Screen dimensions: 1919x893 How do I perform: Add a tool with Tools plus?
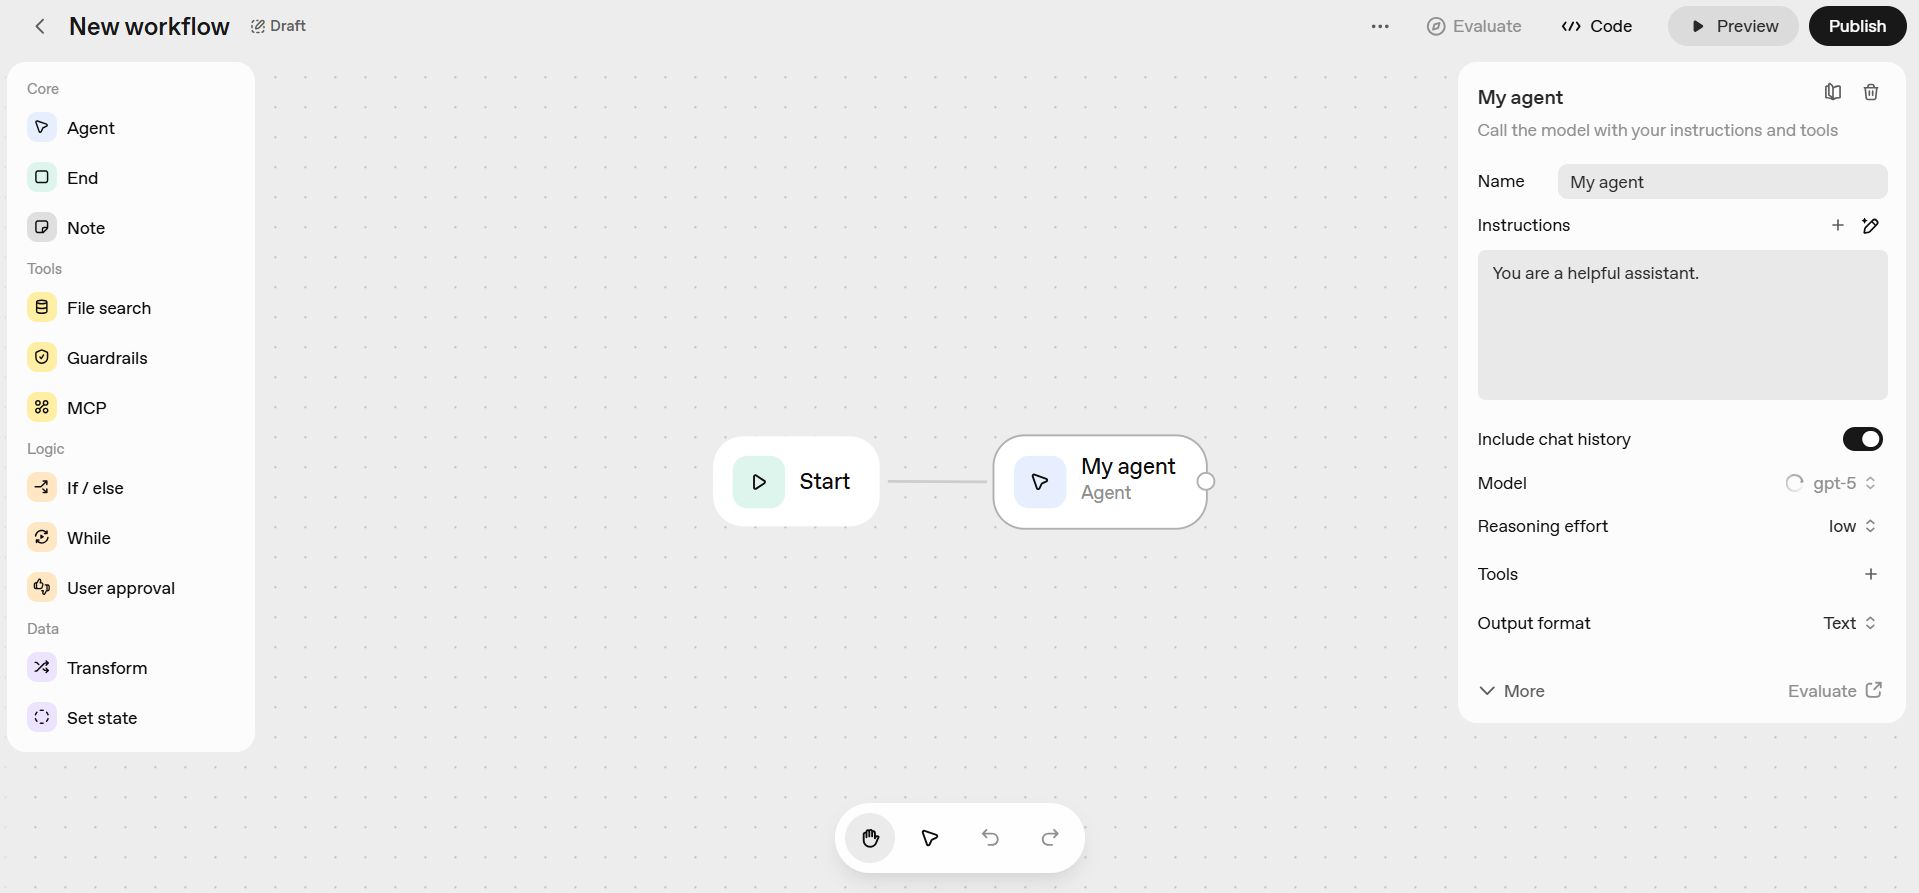[x=1871, y=574]
